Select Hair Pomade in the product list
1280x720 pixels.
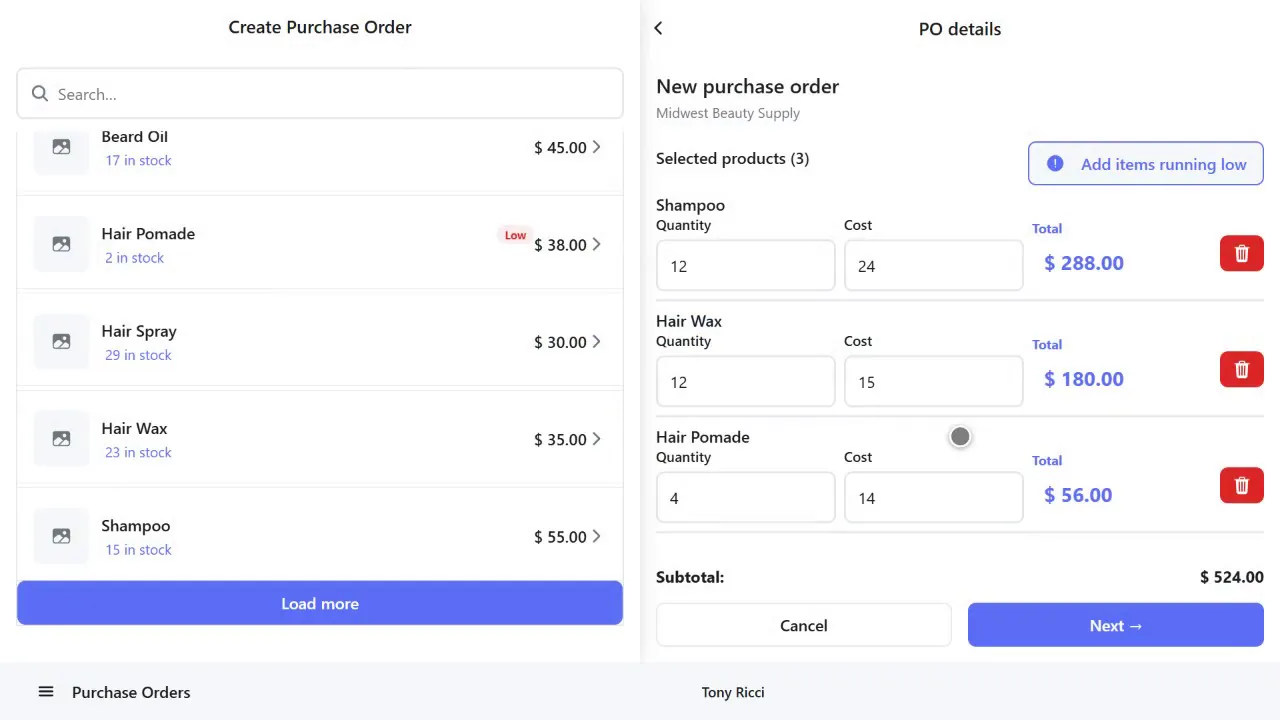point(148,234)
